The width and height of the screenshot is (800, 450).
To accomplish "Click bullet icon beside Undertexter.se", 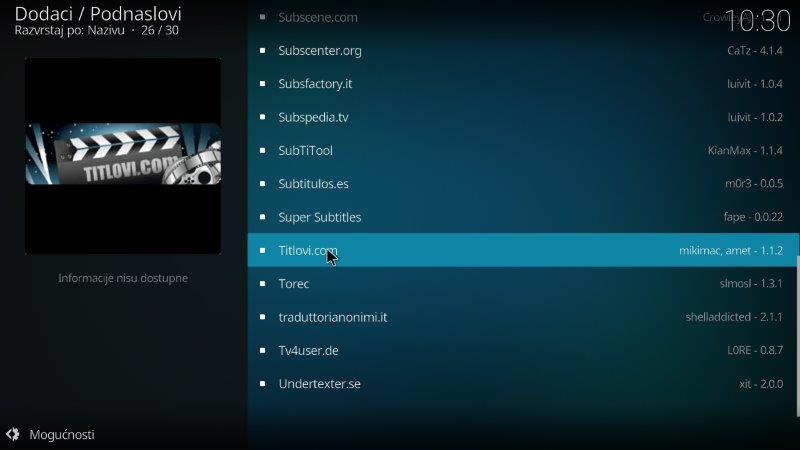I will point(262,384).
